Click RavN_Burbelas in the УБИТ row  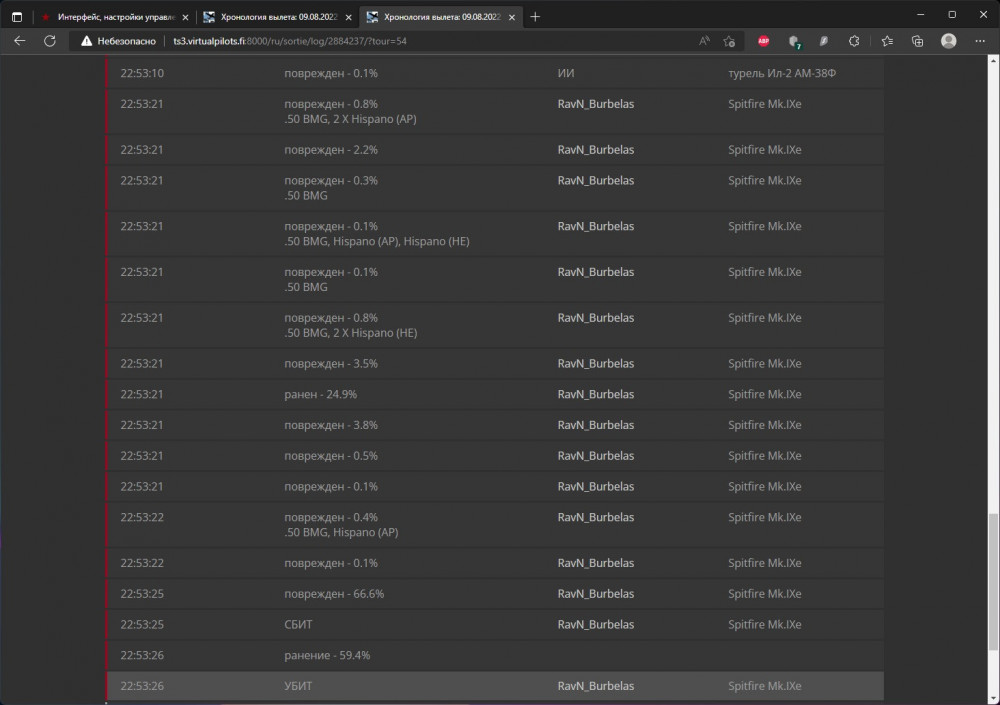595,686
